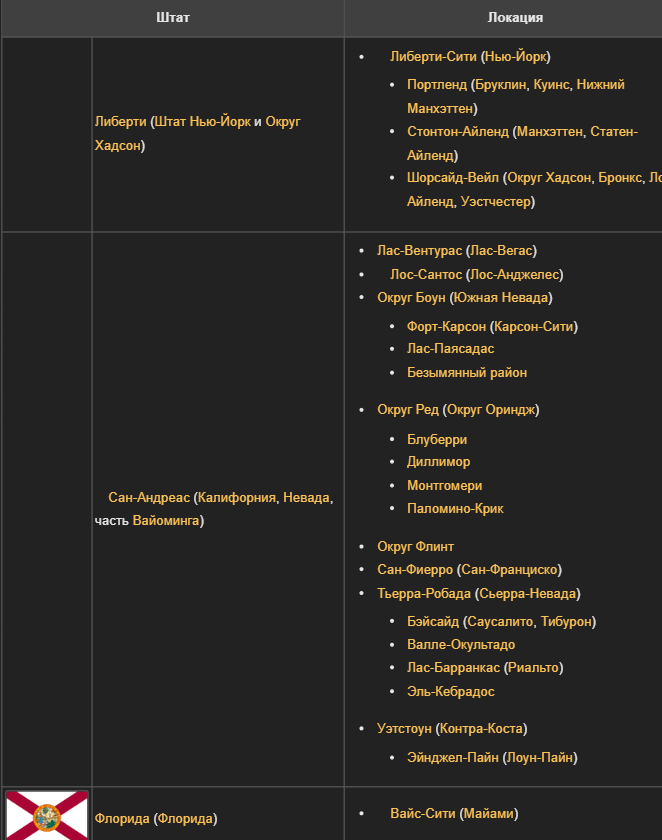Open the Эйнджел-Пайн link
Viewport: 662px width, 840px height.
tap(453, 758)
